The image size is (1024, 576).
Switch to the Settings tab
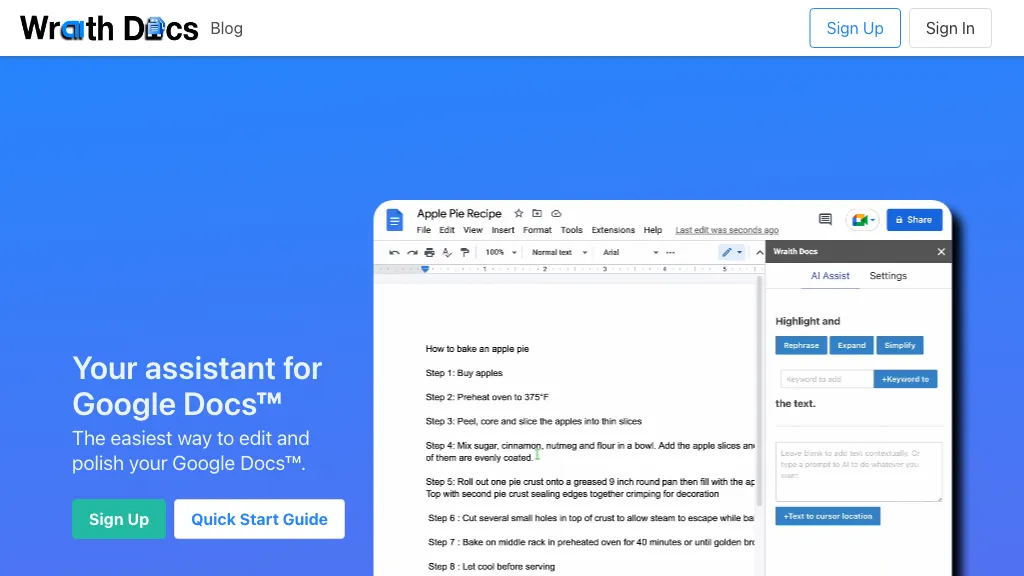pos(888,276)
